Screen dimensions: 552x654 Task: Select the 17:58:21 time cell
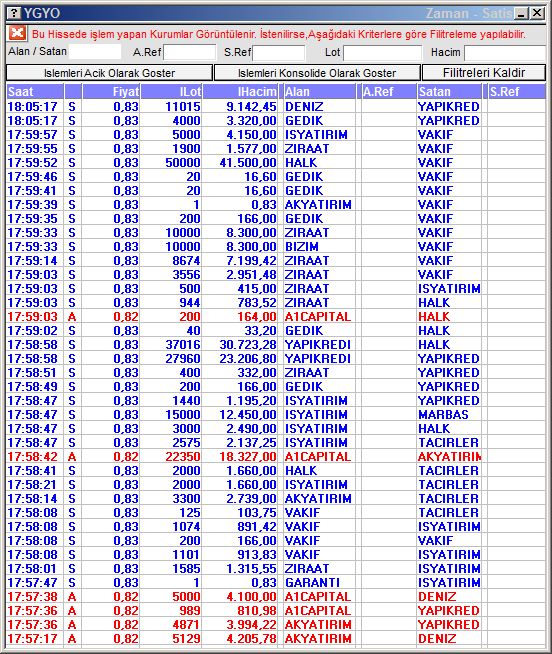point(32,485)
